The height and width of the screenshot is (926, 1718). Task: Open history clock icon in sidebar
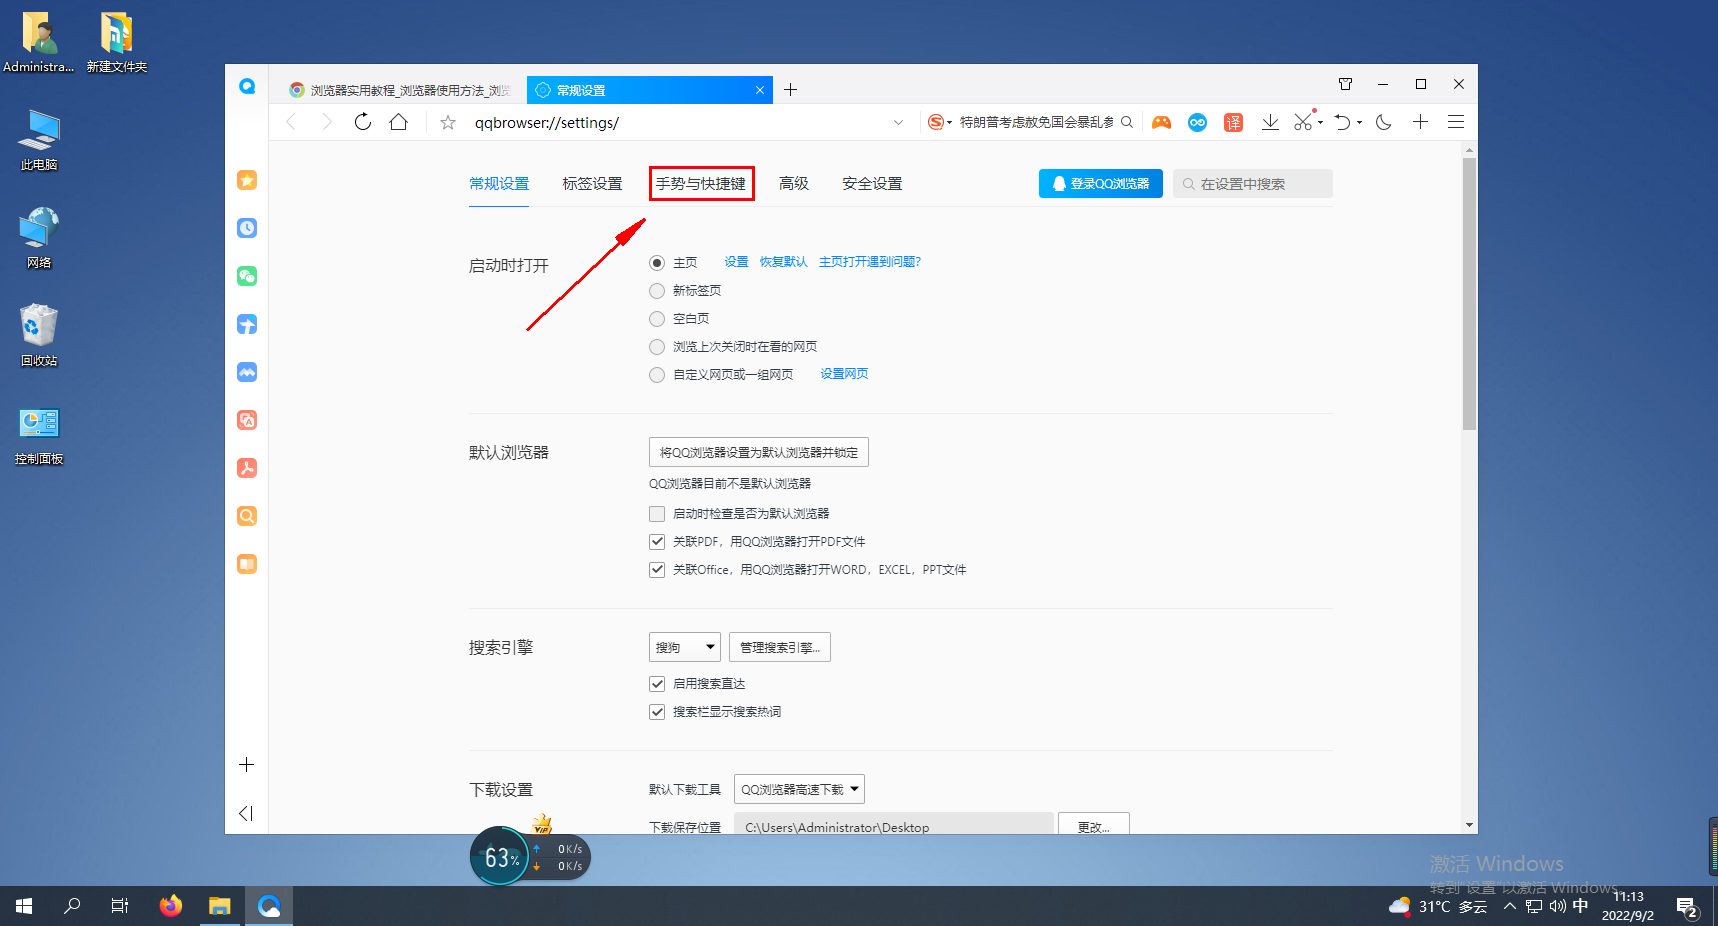[x=247, y=228]
